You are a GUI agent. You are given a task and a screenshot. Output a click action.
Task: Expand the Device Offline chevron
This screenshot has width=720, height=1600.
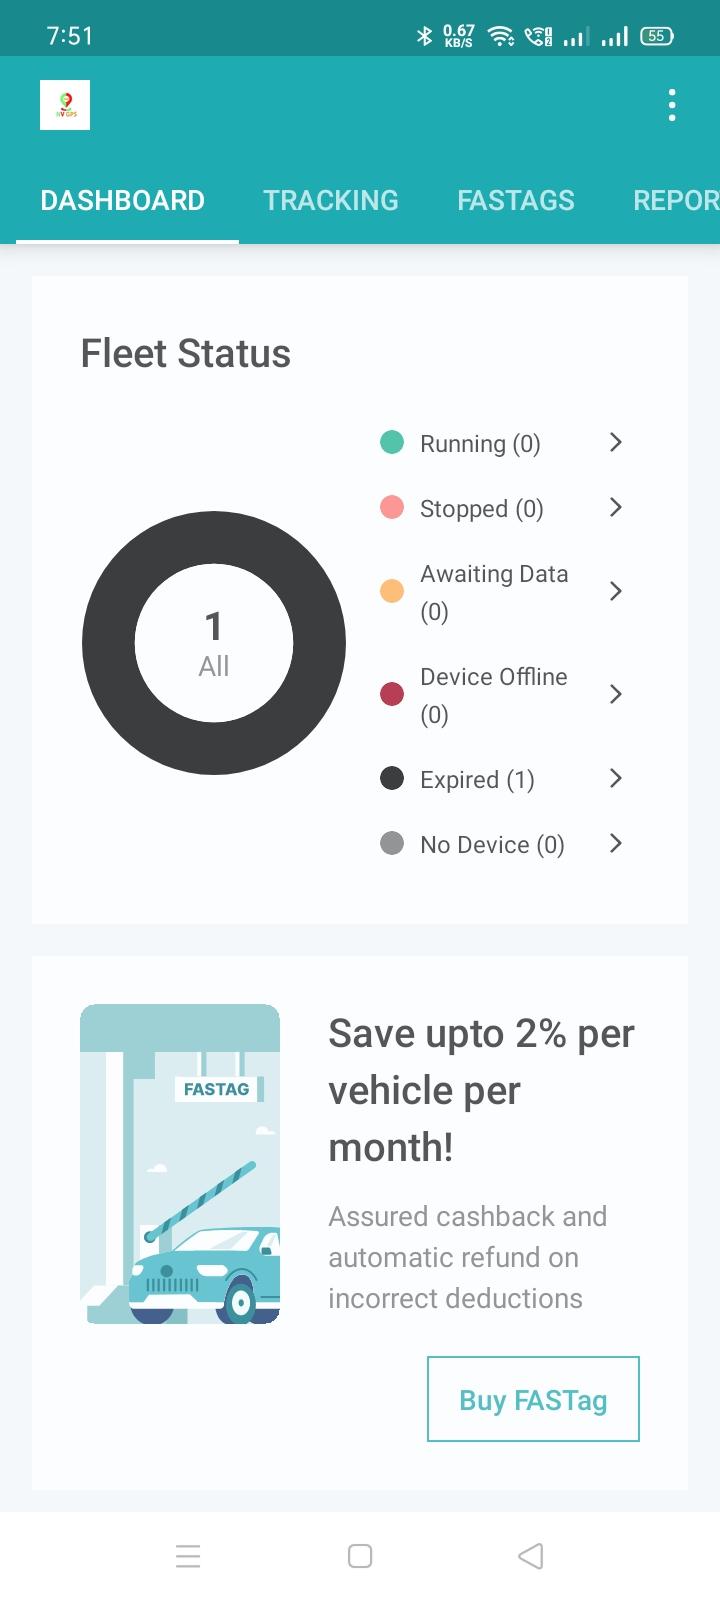[x=616, y=694]
